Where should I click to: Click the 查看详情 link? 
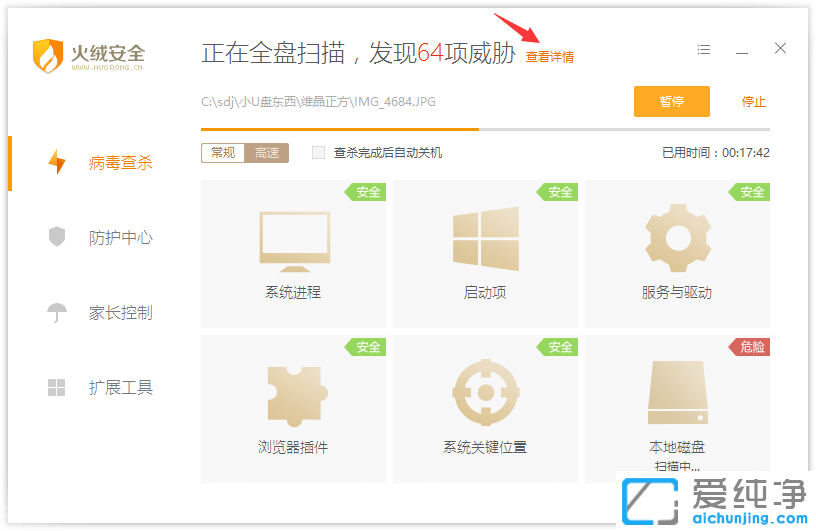tap(550, 57)
